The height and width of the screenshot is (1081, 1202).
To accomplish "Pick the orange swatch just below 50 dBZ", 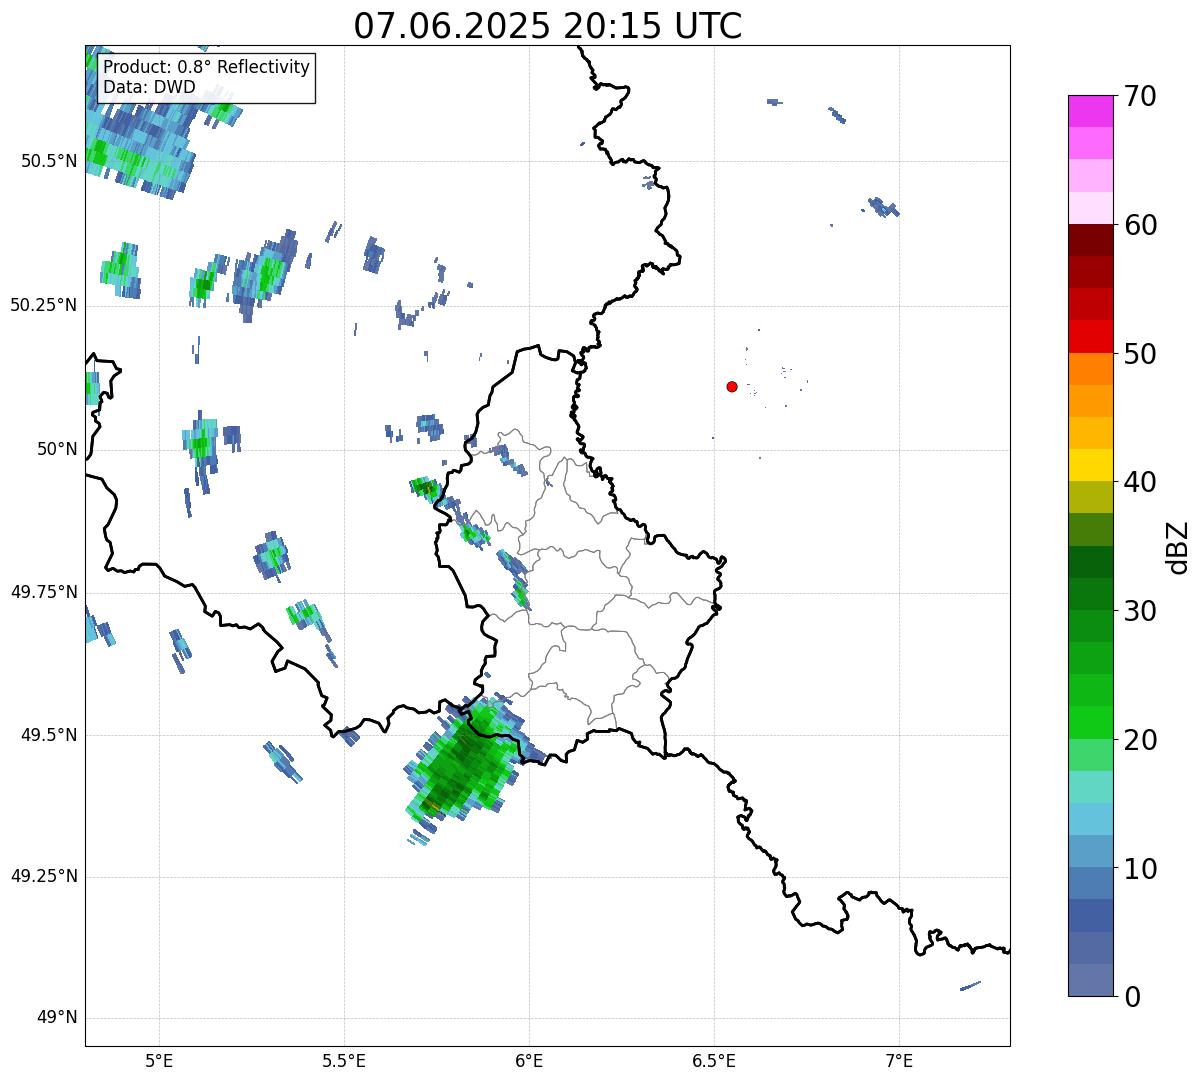I will pyautogui.click(x=1090, y=369).
